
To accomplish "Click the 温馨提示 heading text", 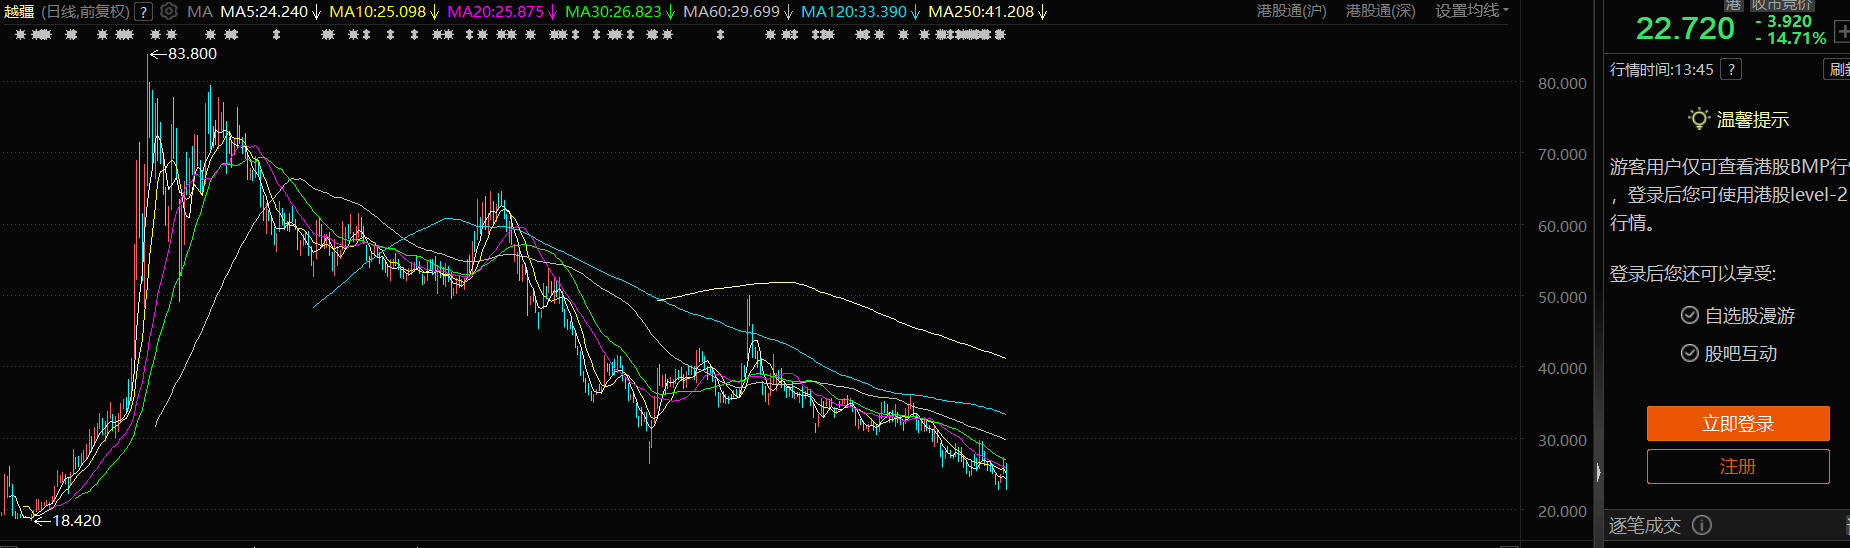I will (x=1753, y=120).
